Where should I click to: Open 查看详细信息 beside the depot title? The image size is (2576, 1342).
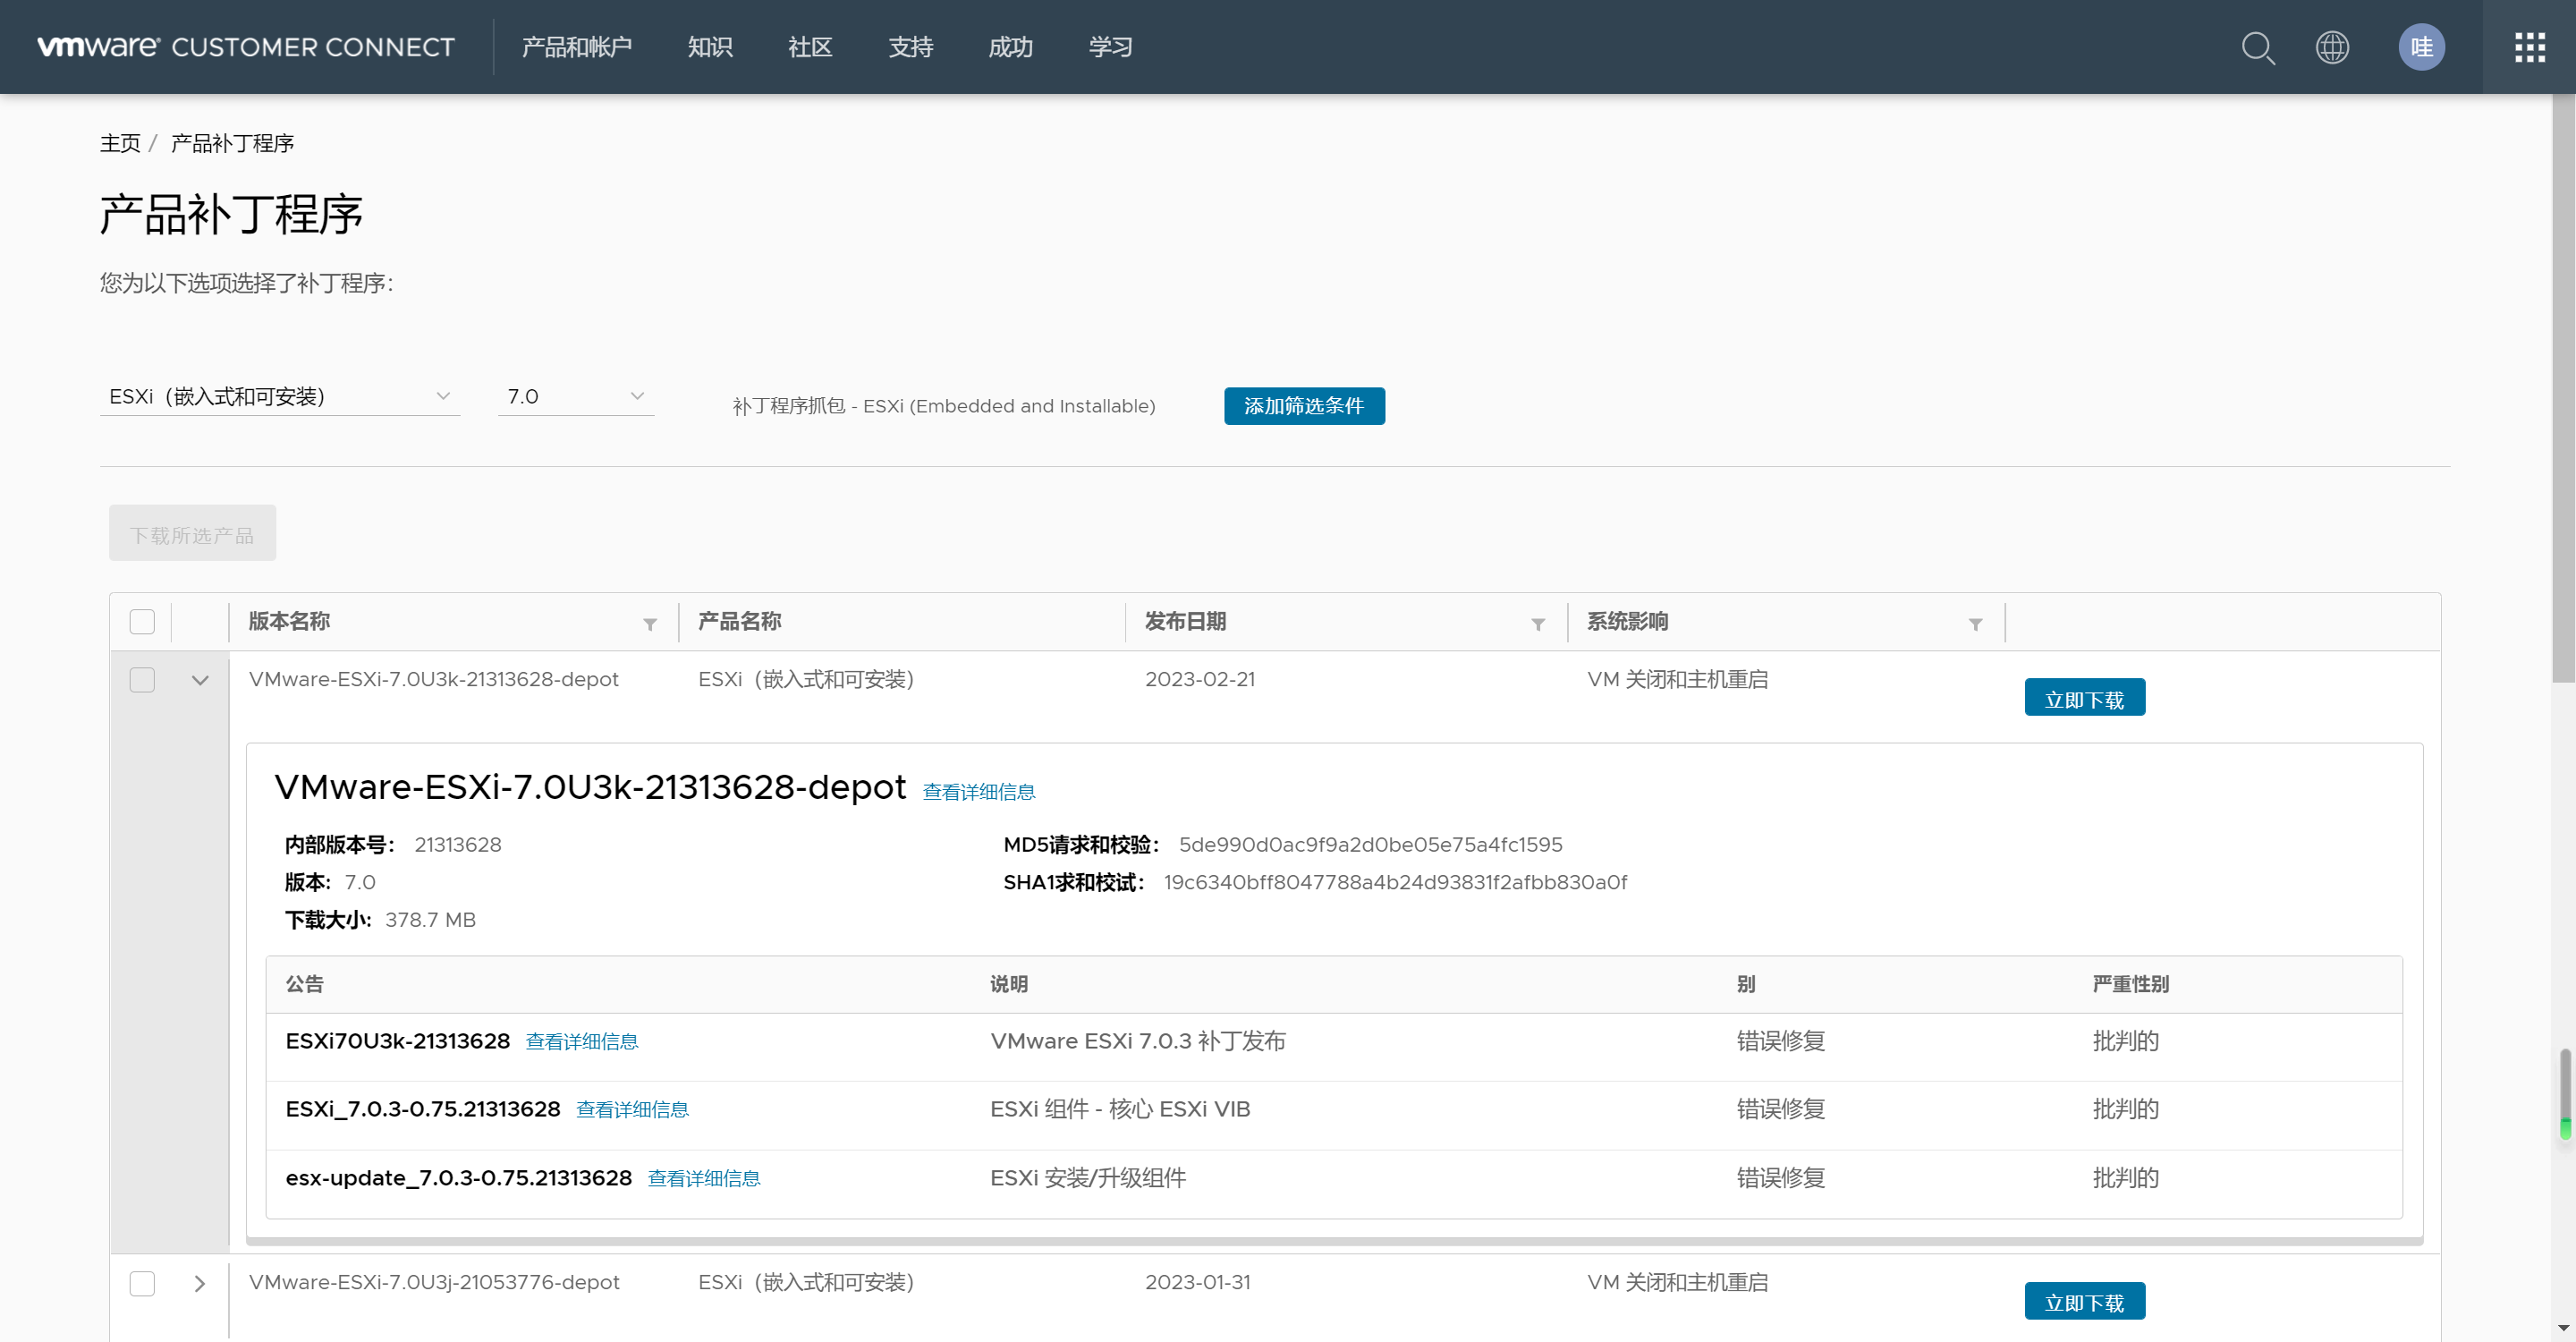(978, 792)
